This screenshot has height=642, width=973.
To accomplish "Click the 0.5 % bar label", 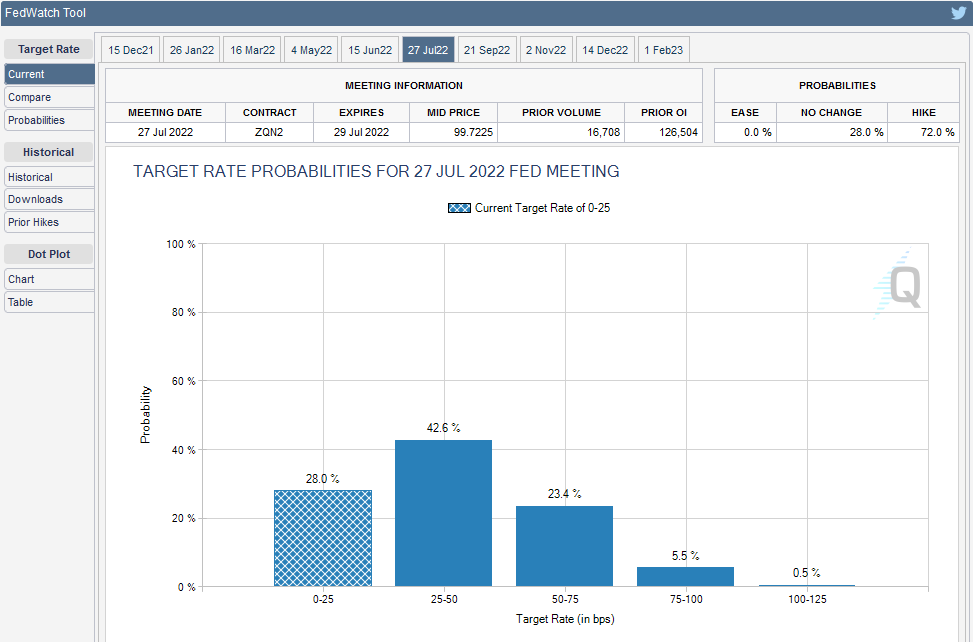I will pyautogui.click(x=807, y=573).
